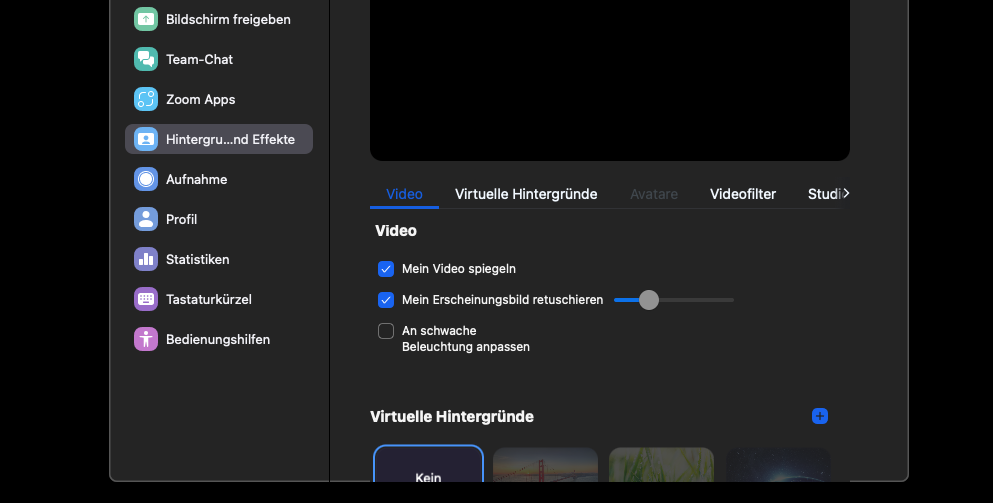The width and height of the screenshot is (993, 503).
Task: Disable Mein Video spiegeln checkbox
Action: tap(386, 269)
